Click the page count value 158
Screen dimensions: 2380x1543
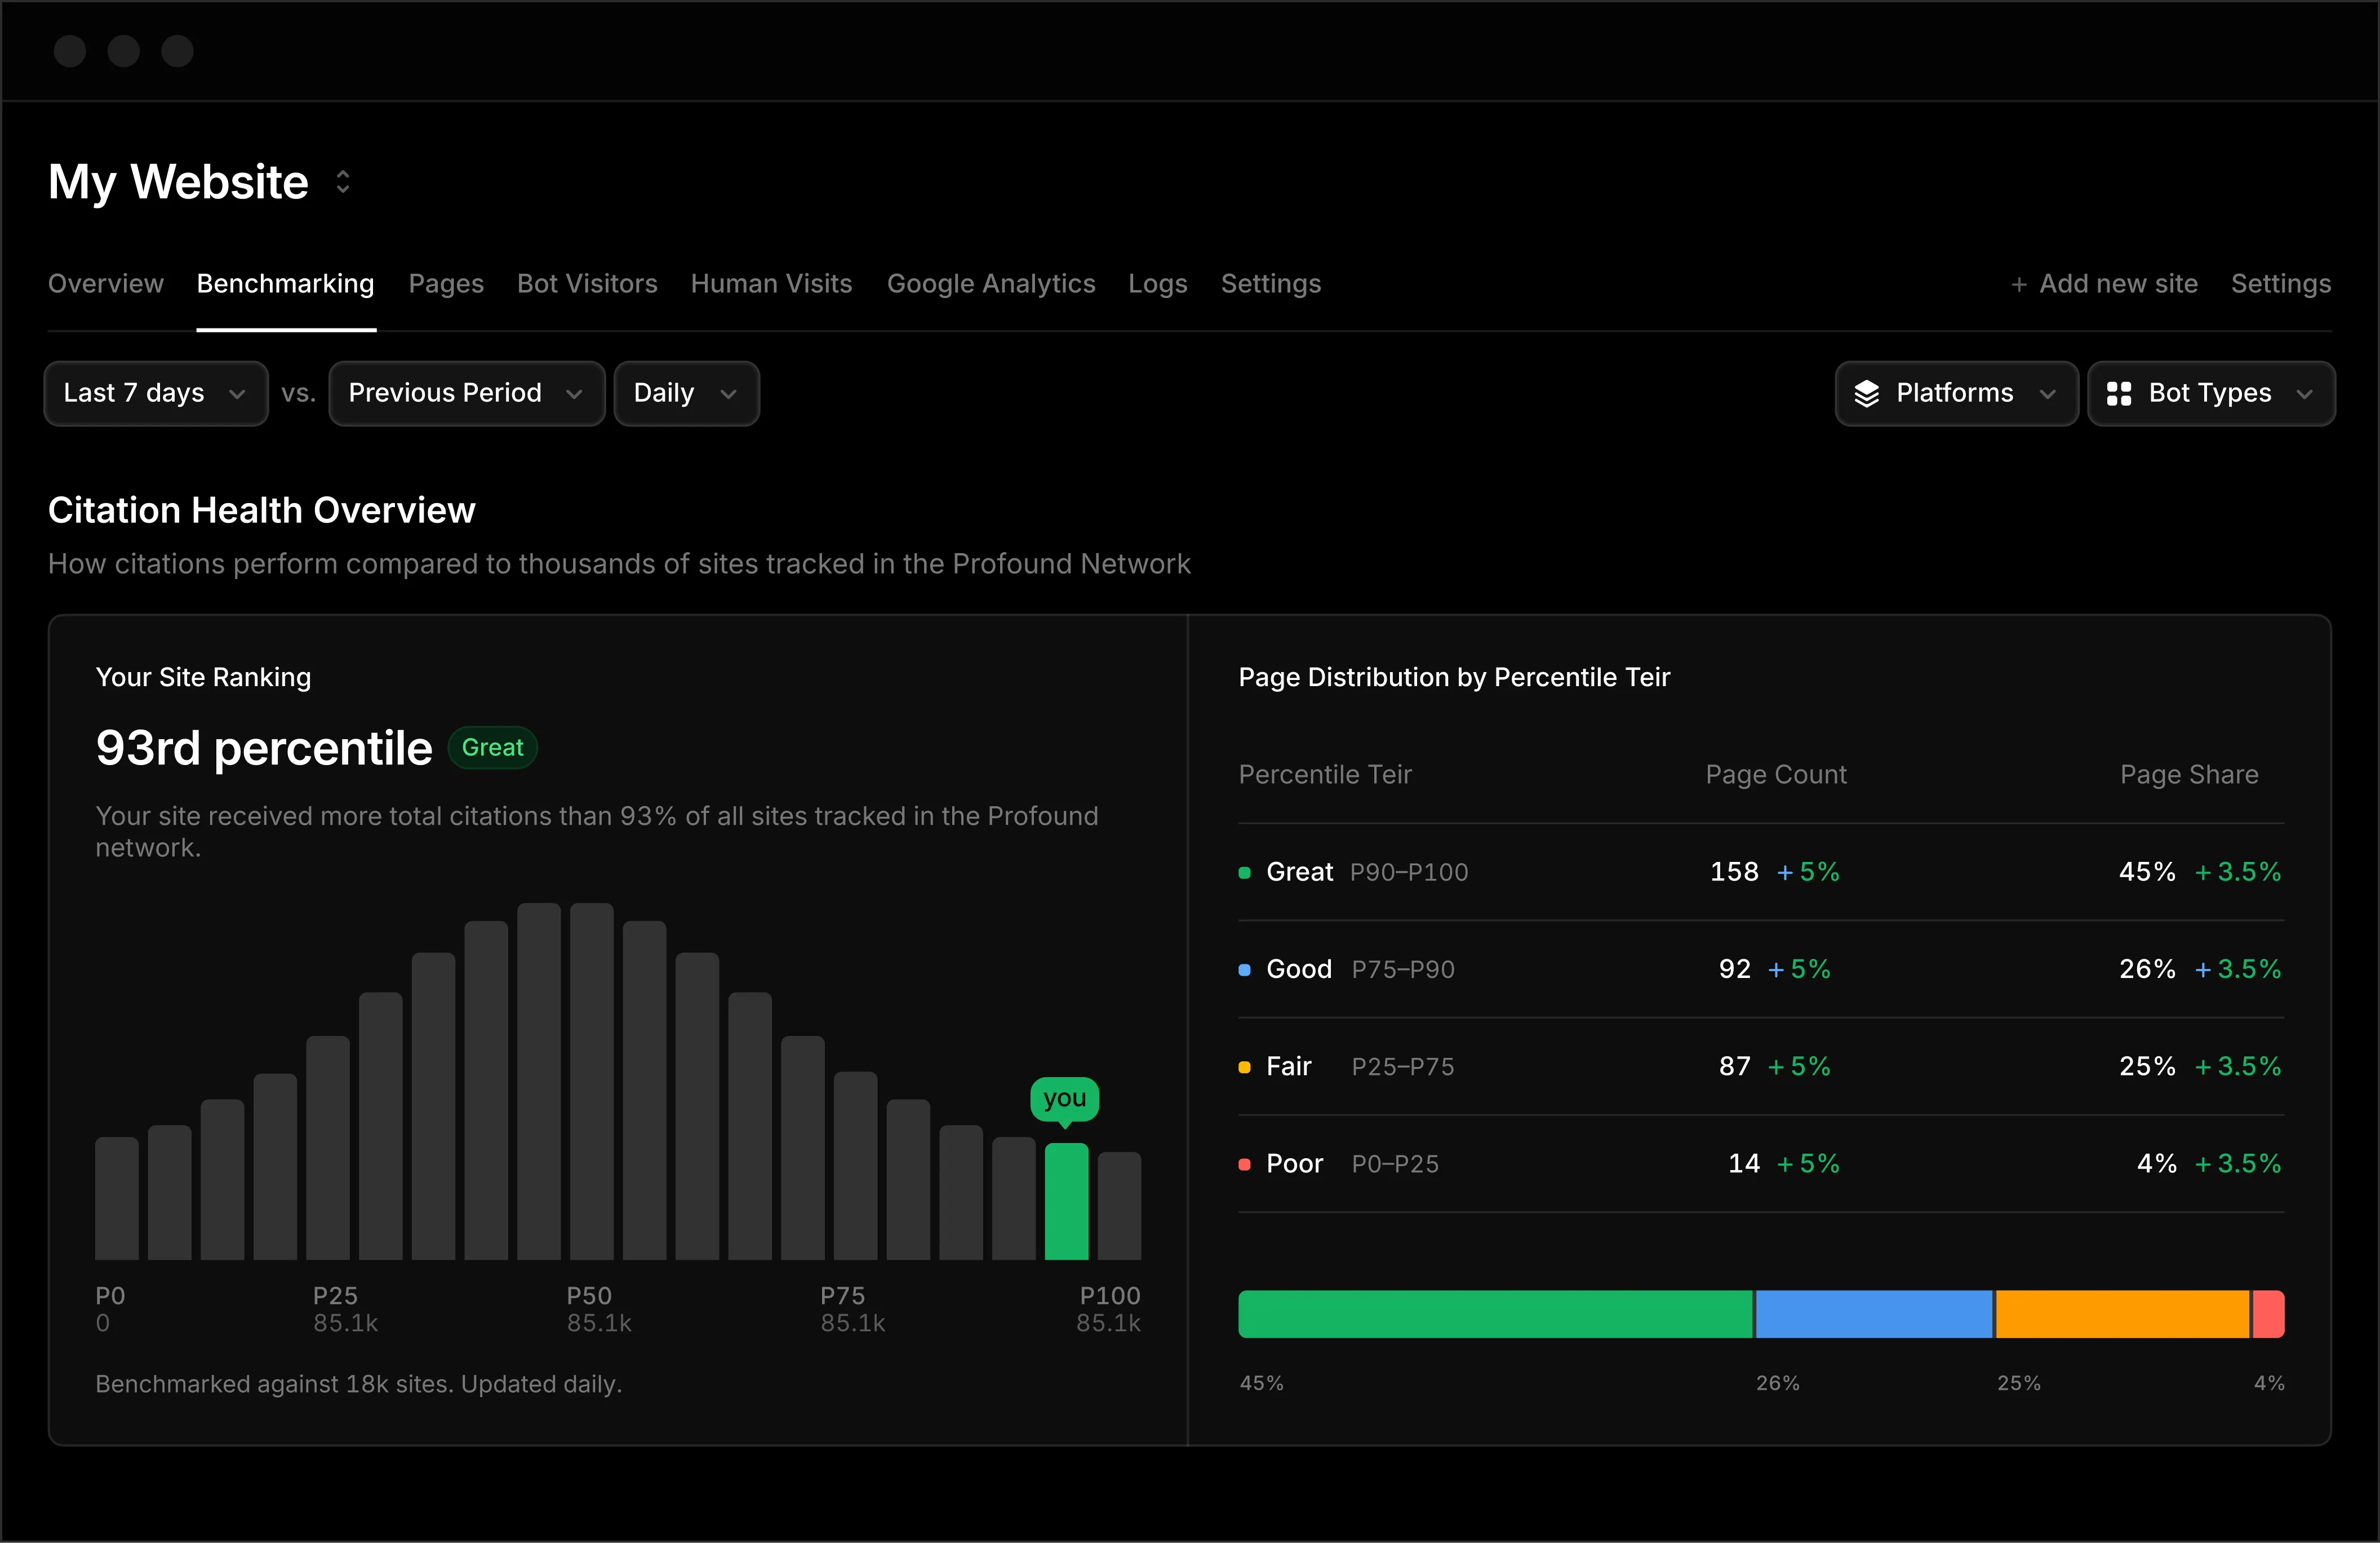1734,872
